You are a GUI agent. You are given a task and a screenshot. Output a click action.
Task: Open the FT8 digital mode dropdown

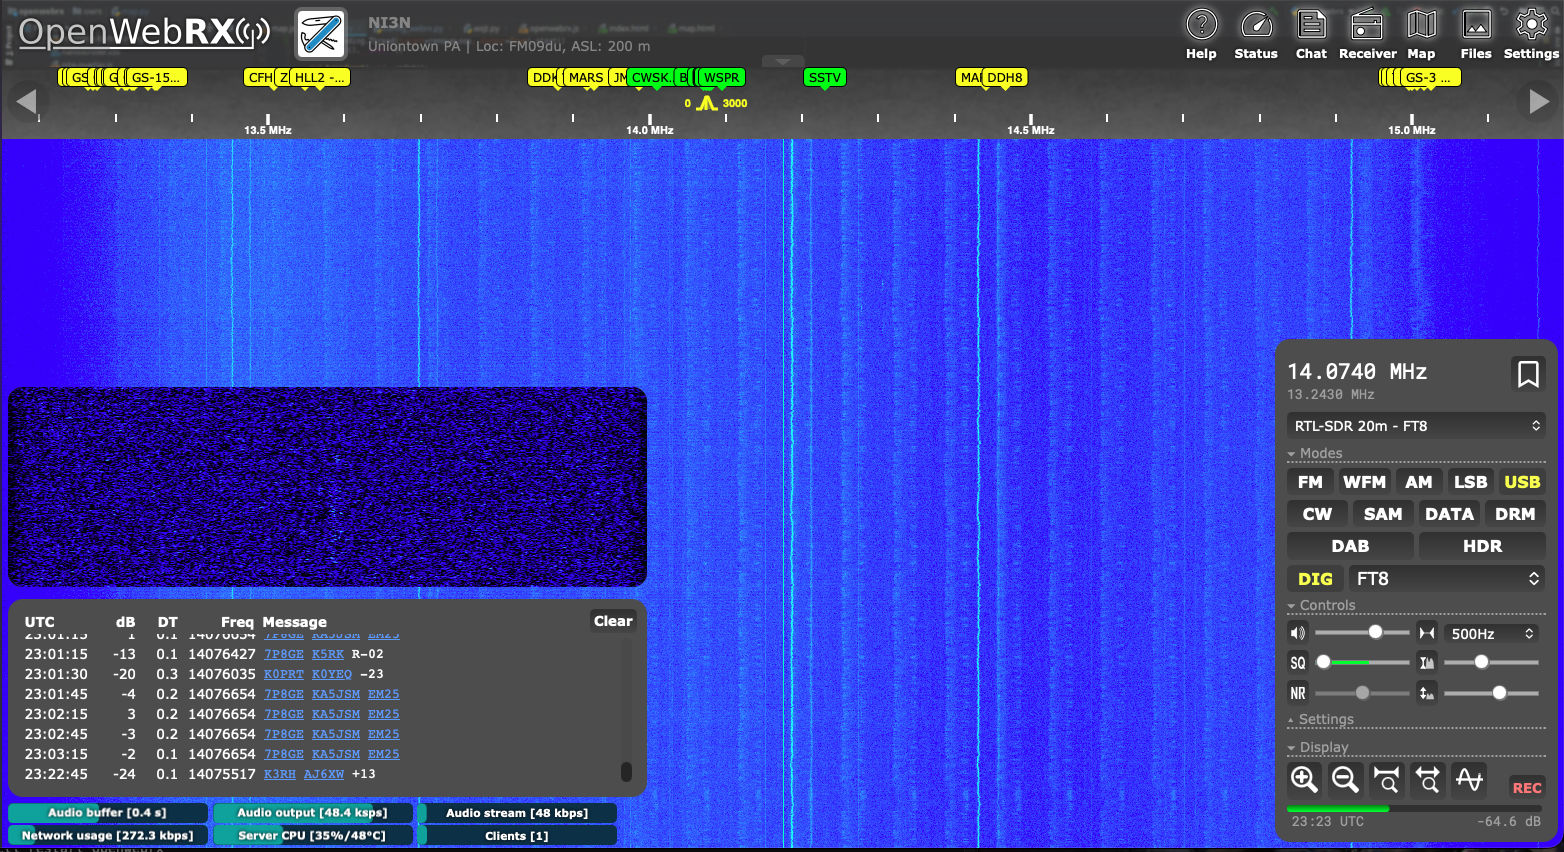click(1447, 579)
